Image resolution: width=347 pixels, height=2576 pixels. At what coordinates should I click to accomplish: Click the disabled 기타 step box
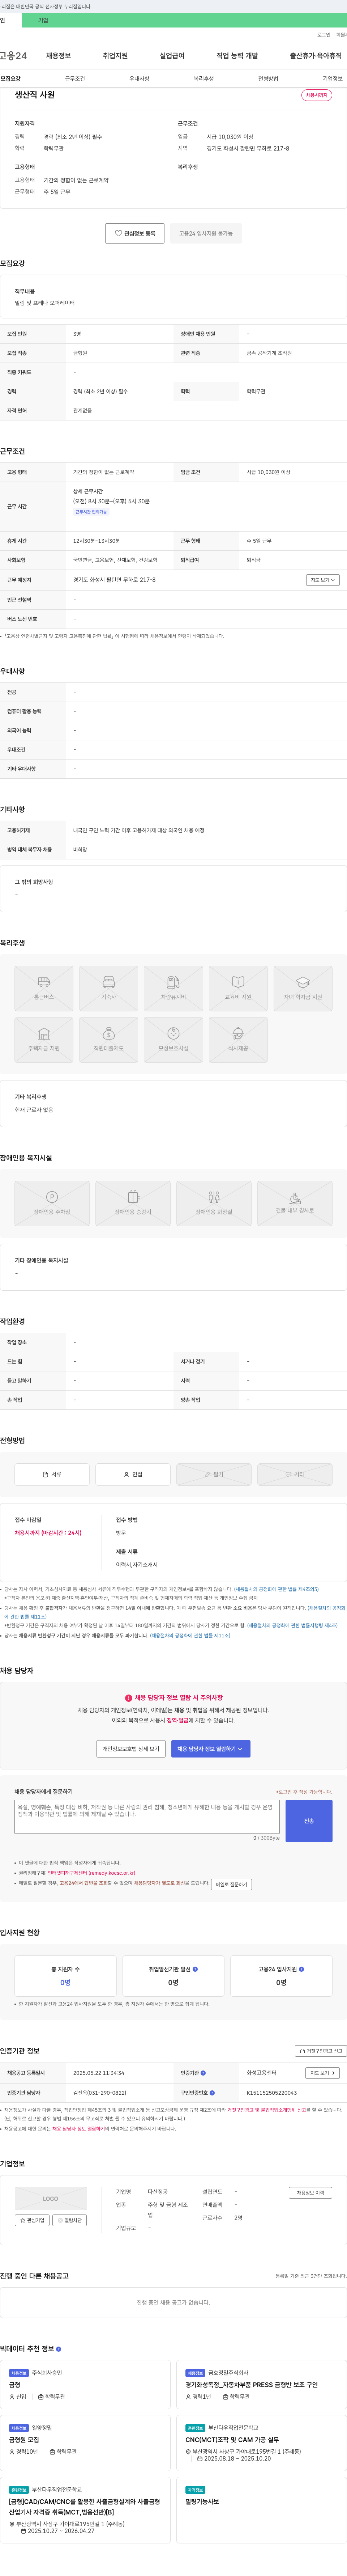[x=295, y=1474]
